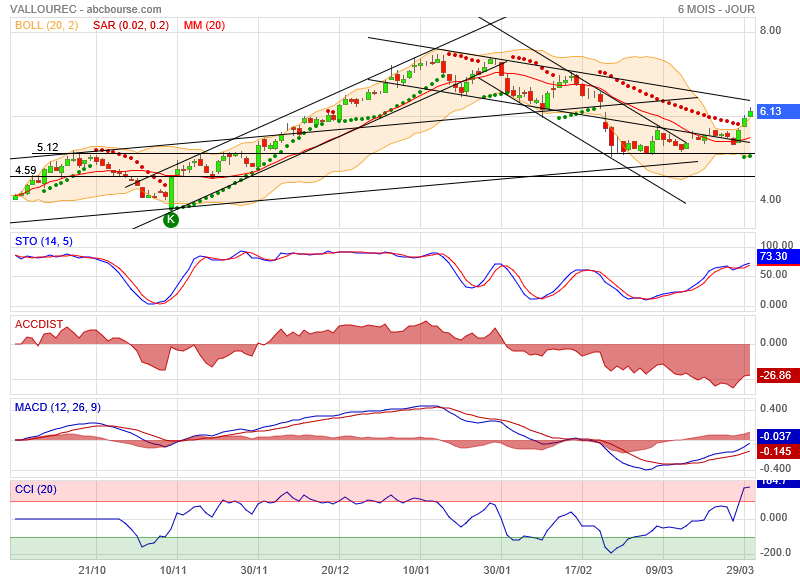Click the green K marker icon
Image resolution: width=800 pixels, height=580 pixels.
coord(170,220)
